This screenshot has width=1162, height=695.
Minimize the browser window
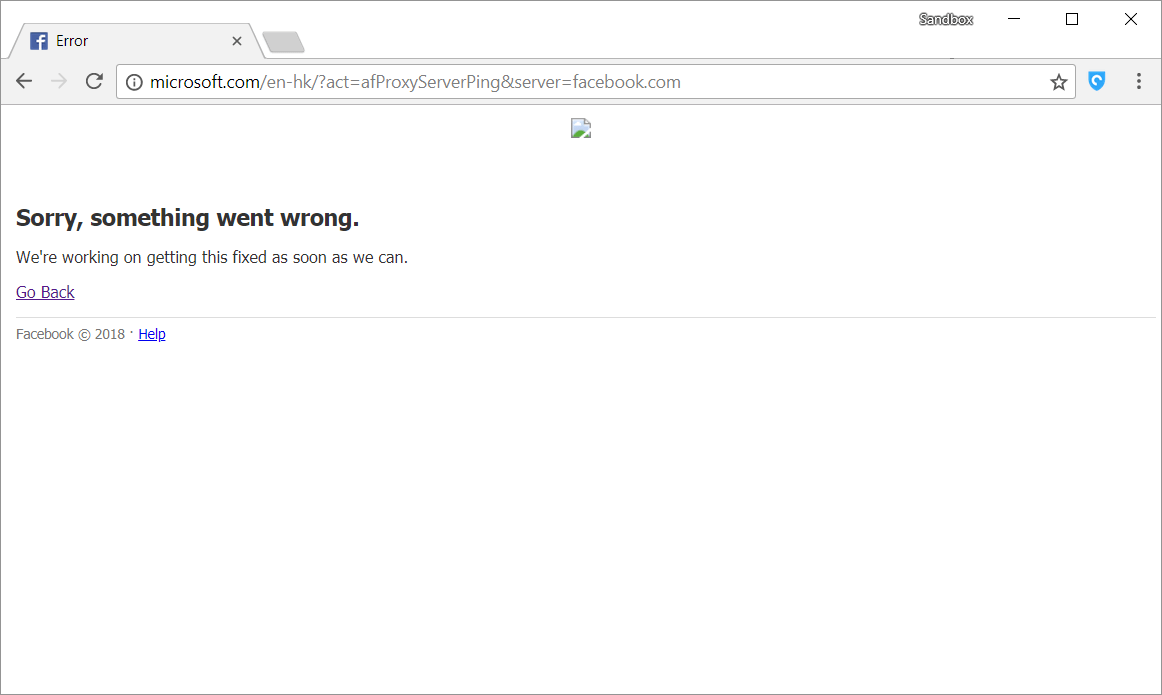coord(1014,19)
